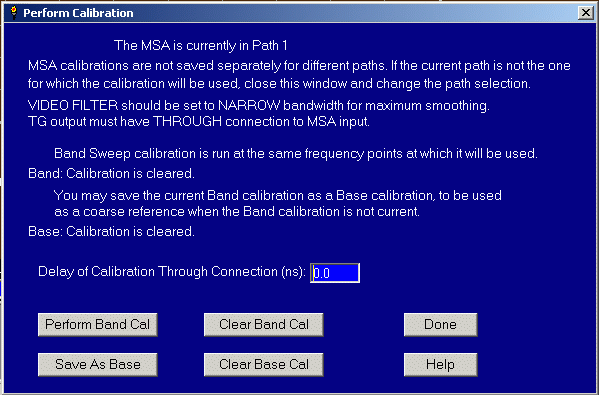The image size is (599, 395).
Task: Focus the calibration delay (ns) input field
Action: [335, 273]
